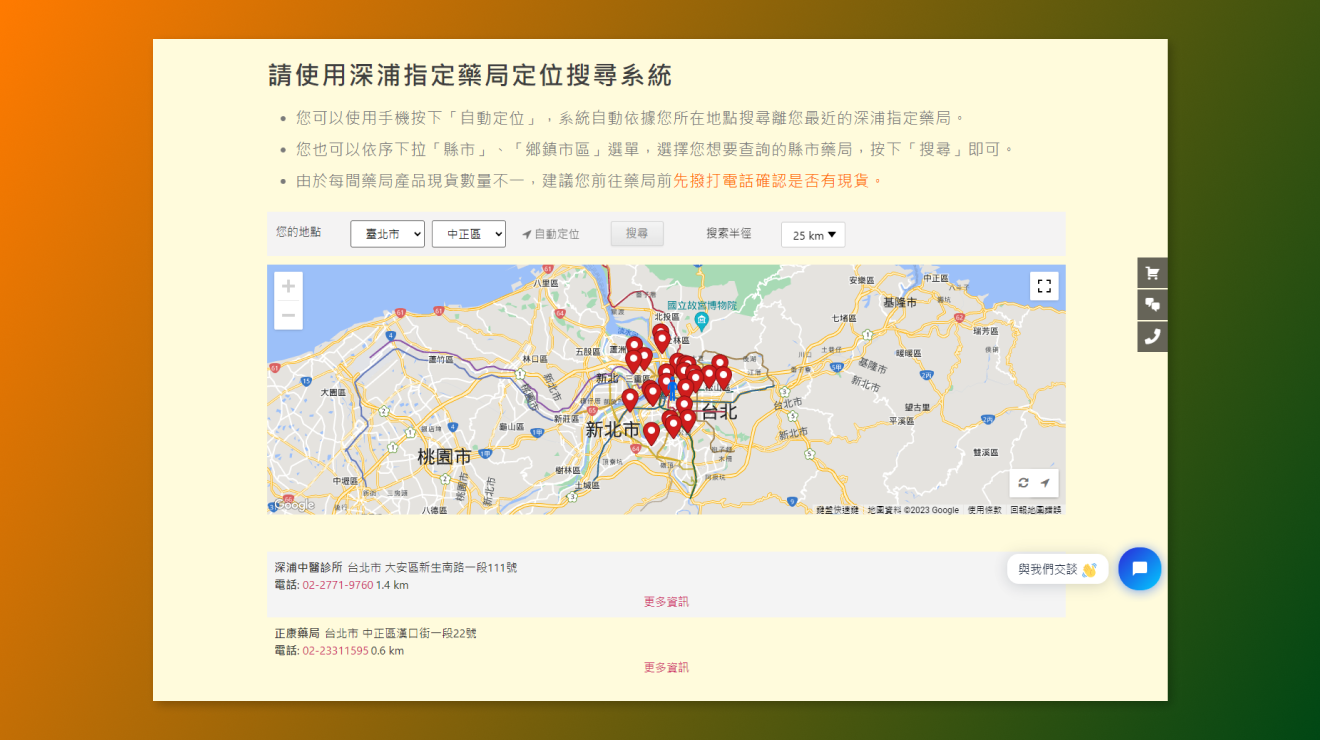The image size is (1320, 740).
Task: Click the 請使用深浦指定藥局定位搜尋系統 heading
Action: pos(470,75)
